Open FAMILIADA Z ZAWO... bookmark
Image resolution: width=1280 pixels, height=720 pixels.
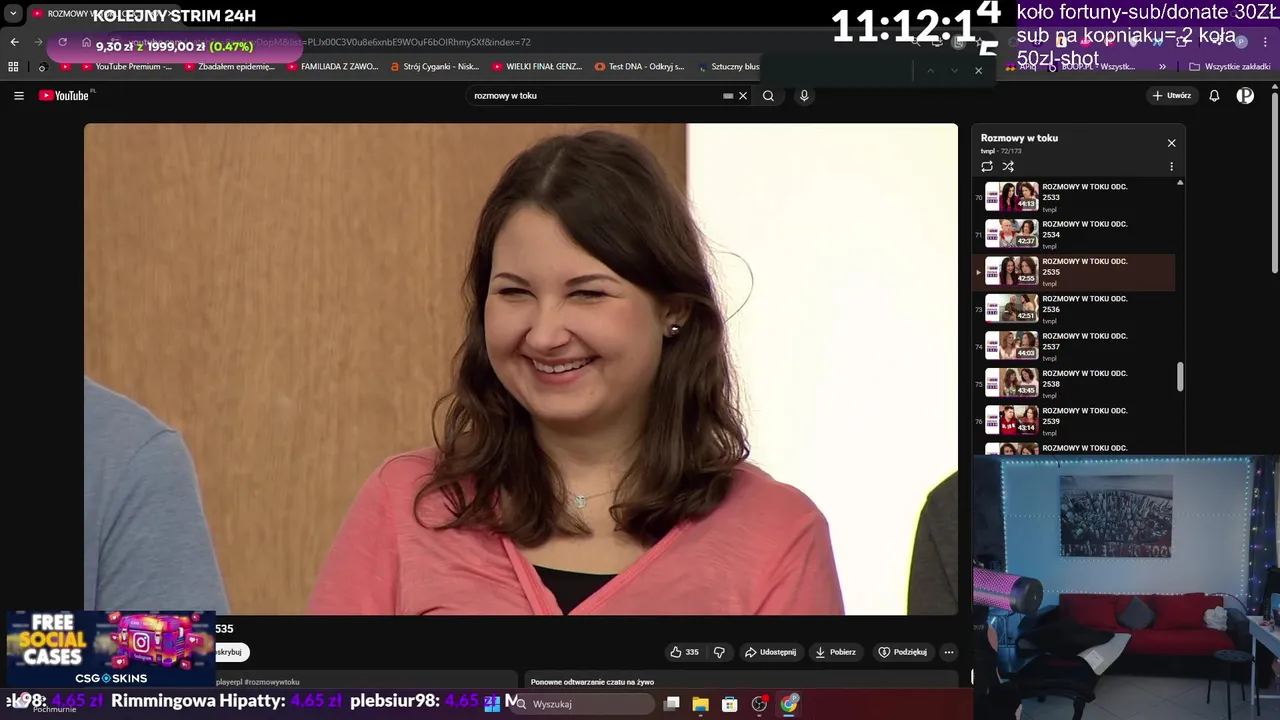pyautogui.click(x=332, y=67)
